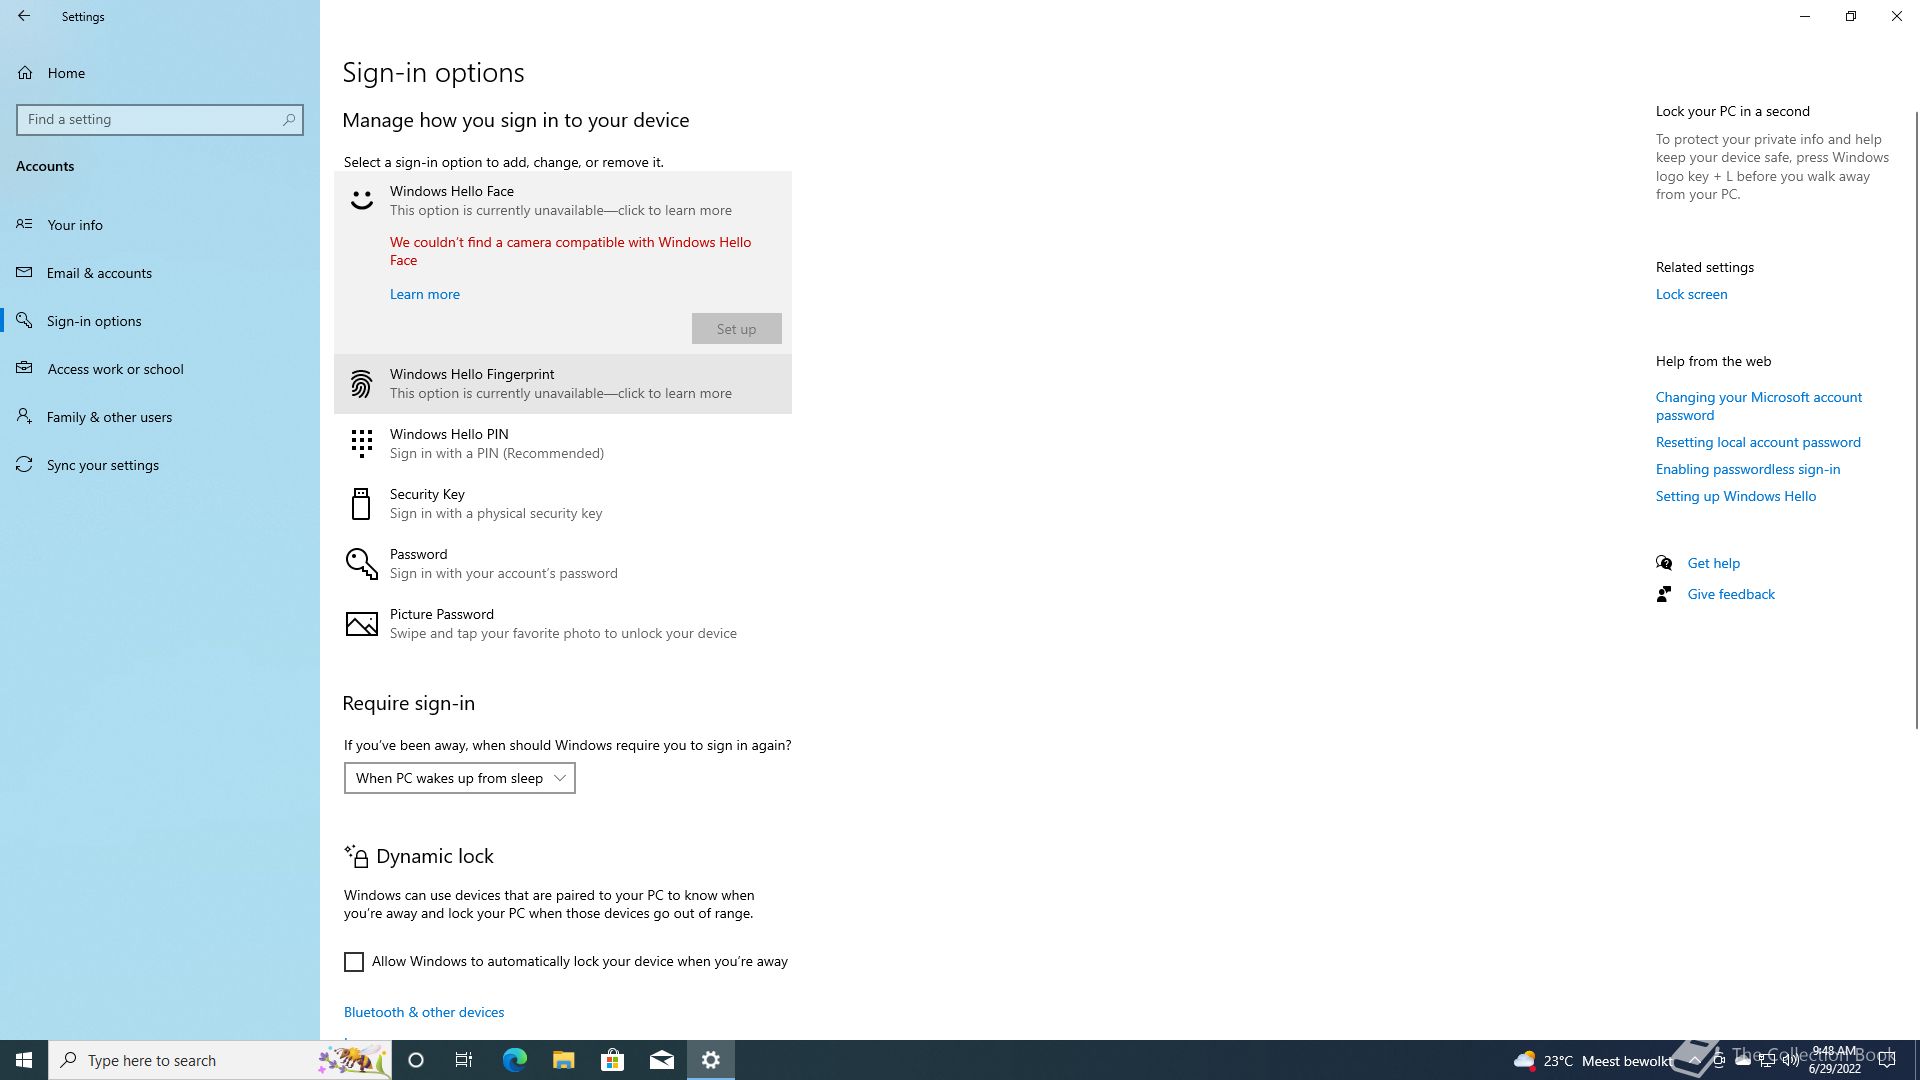Launch Microsoft Edge from the taskbar
Screen dimensions: 1920x1080
(x=514, y=1060)
